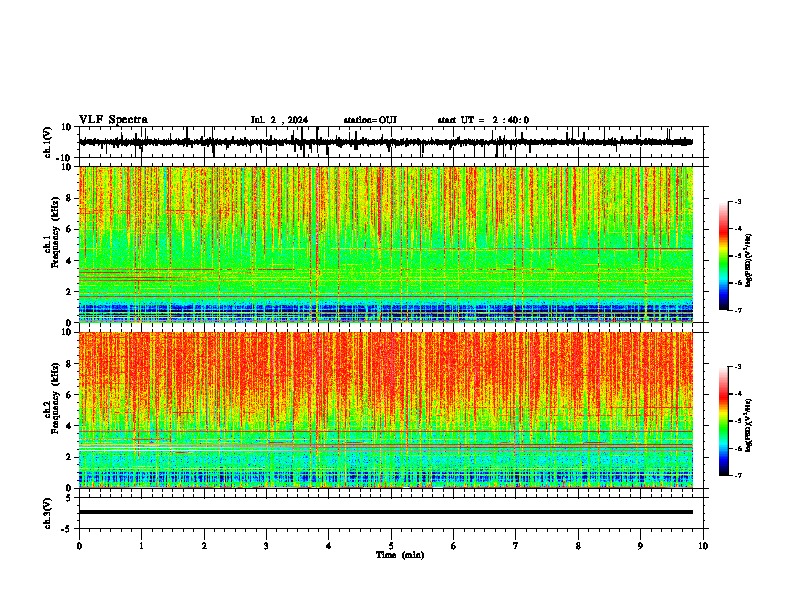Click the "-7" tick on ch.2 colorbar
This screenshot has height=612, width=792.
coord(737,475)
